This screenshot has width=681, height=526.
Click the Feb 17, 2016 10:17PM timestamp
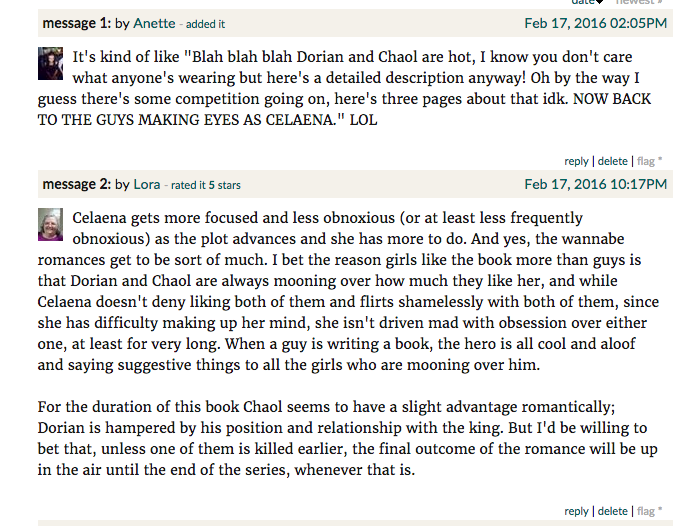point(595,184)
